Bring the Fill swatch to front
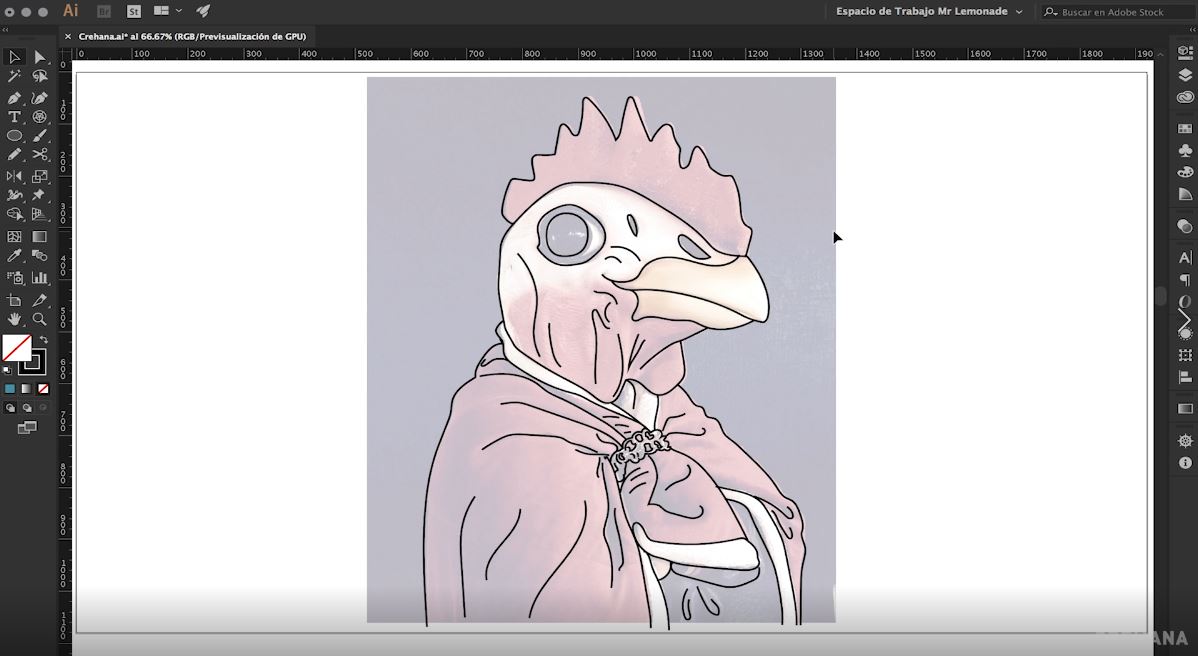This screenshot has width=1198, height=656. point(17,348)
